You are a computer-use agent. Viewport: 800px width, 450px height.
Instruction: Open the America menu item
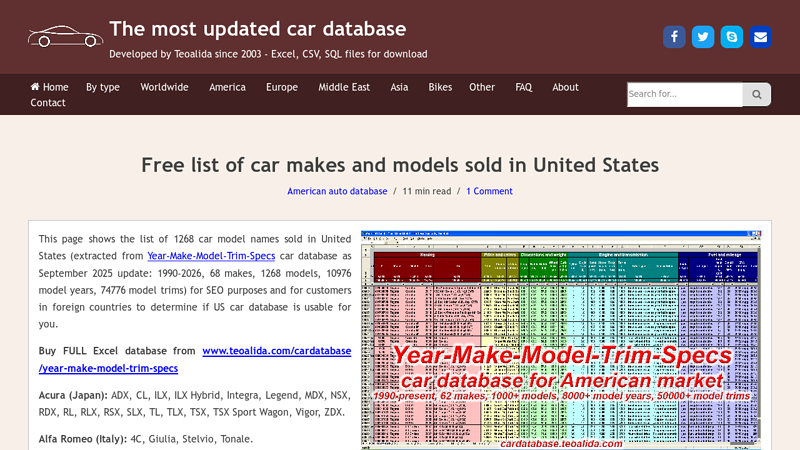click(227, 87)
